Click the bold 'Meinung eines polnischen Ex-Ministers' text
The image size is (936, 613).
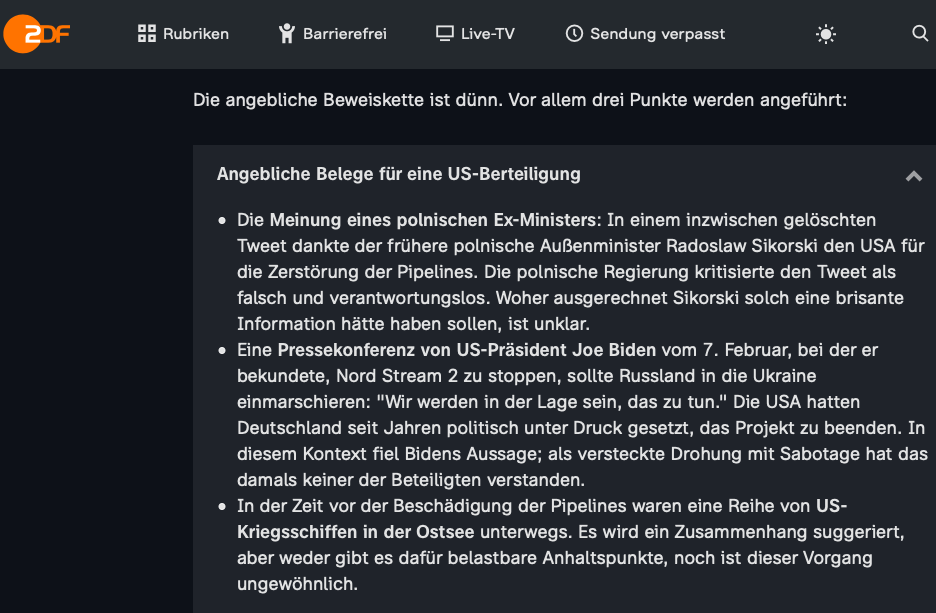tap(433, 220)
